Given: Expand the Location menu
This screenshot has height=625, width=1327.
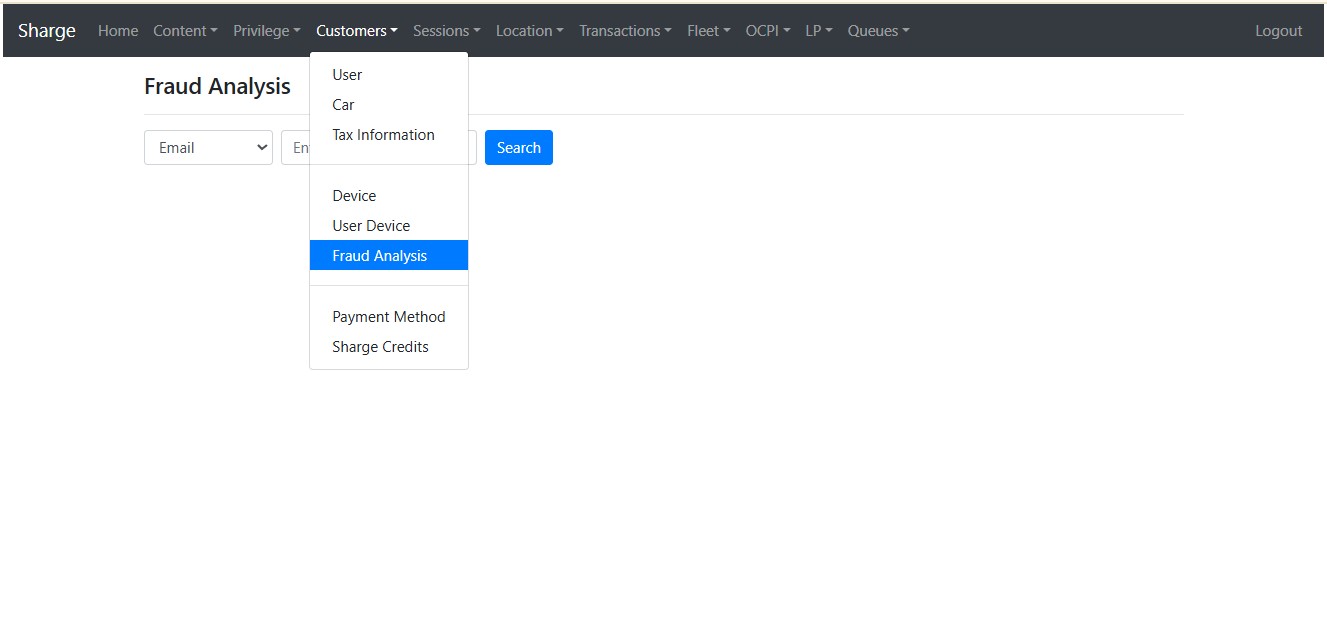Looking at the screenshot, I should [x=529, y=31].
